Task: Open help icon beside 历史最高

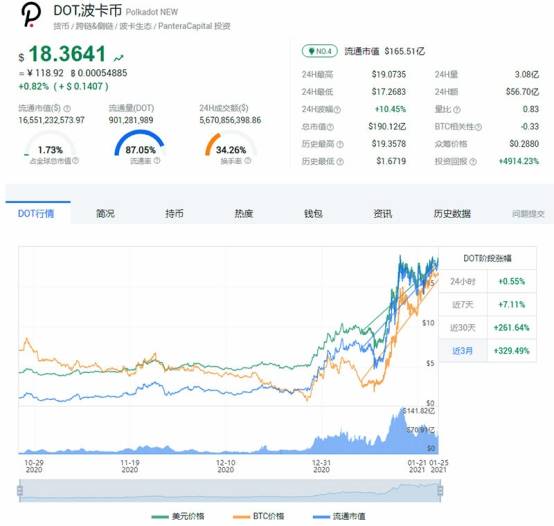Action: 340,144
